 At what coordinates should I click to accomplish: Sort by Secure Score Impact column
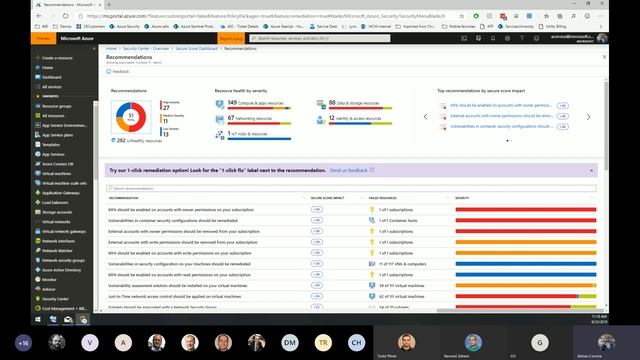coord(327,198)
